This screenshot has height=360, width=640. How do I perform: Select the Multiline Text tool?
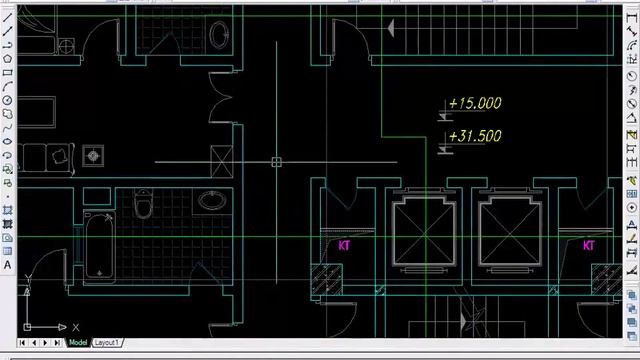click(7, 265)
